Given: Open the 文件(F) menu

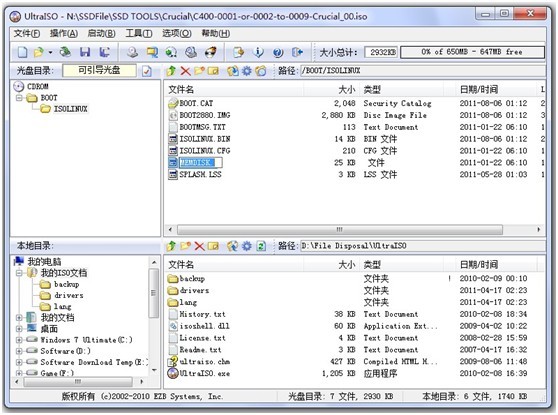Looking at the screenshot, I should pos(27,33).
